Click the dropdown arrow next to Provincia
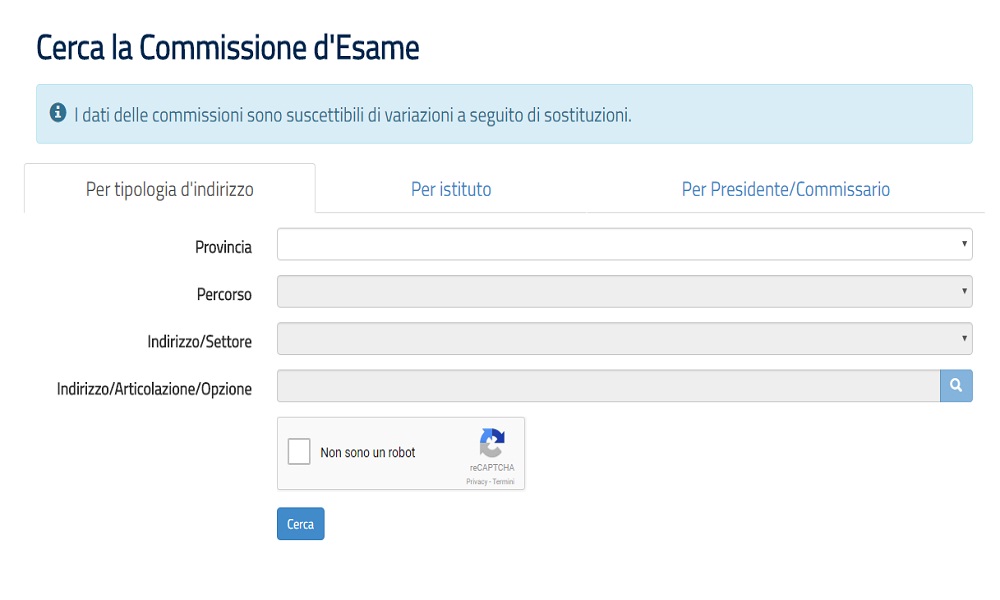The width and height of the screenshot is (1000, 600). (965, 244)
